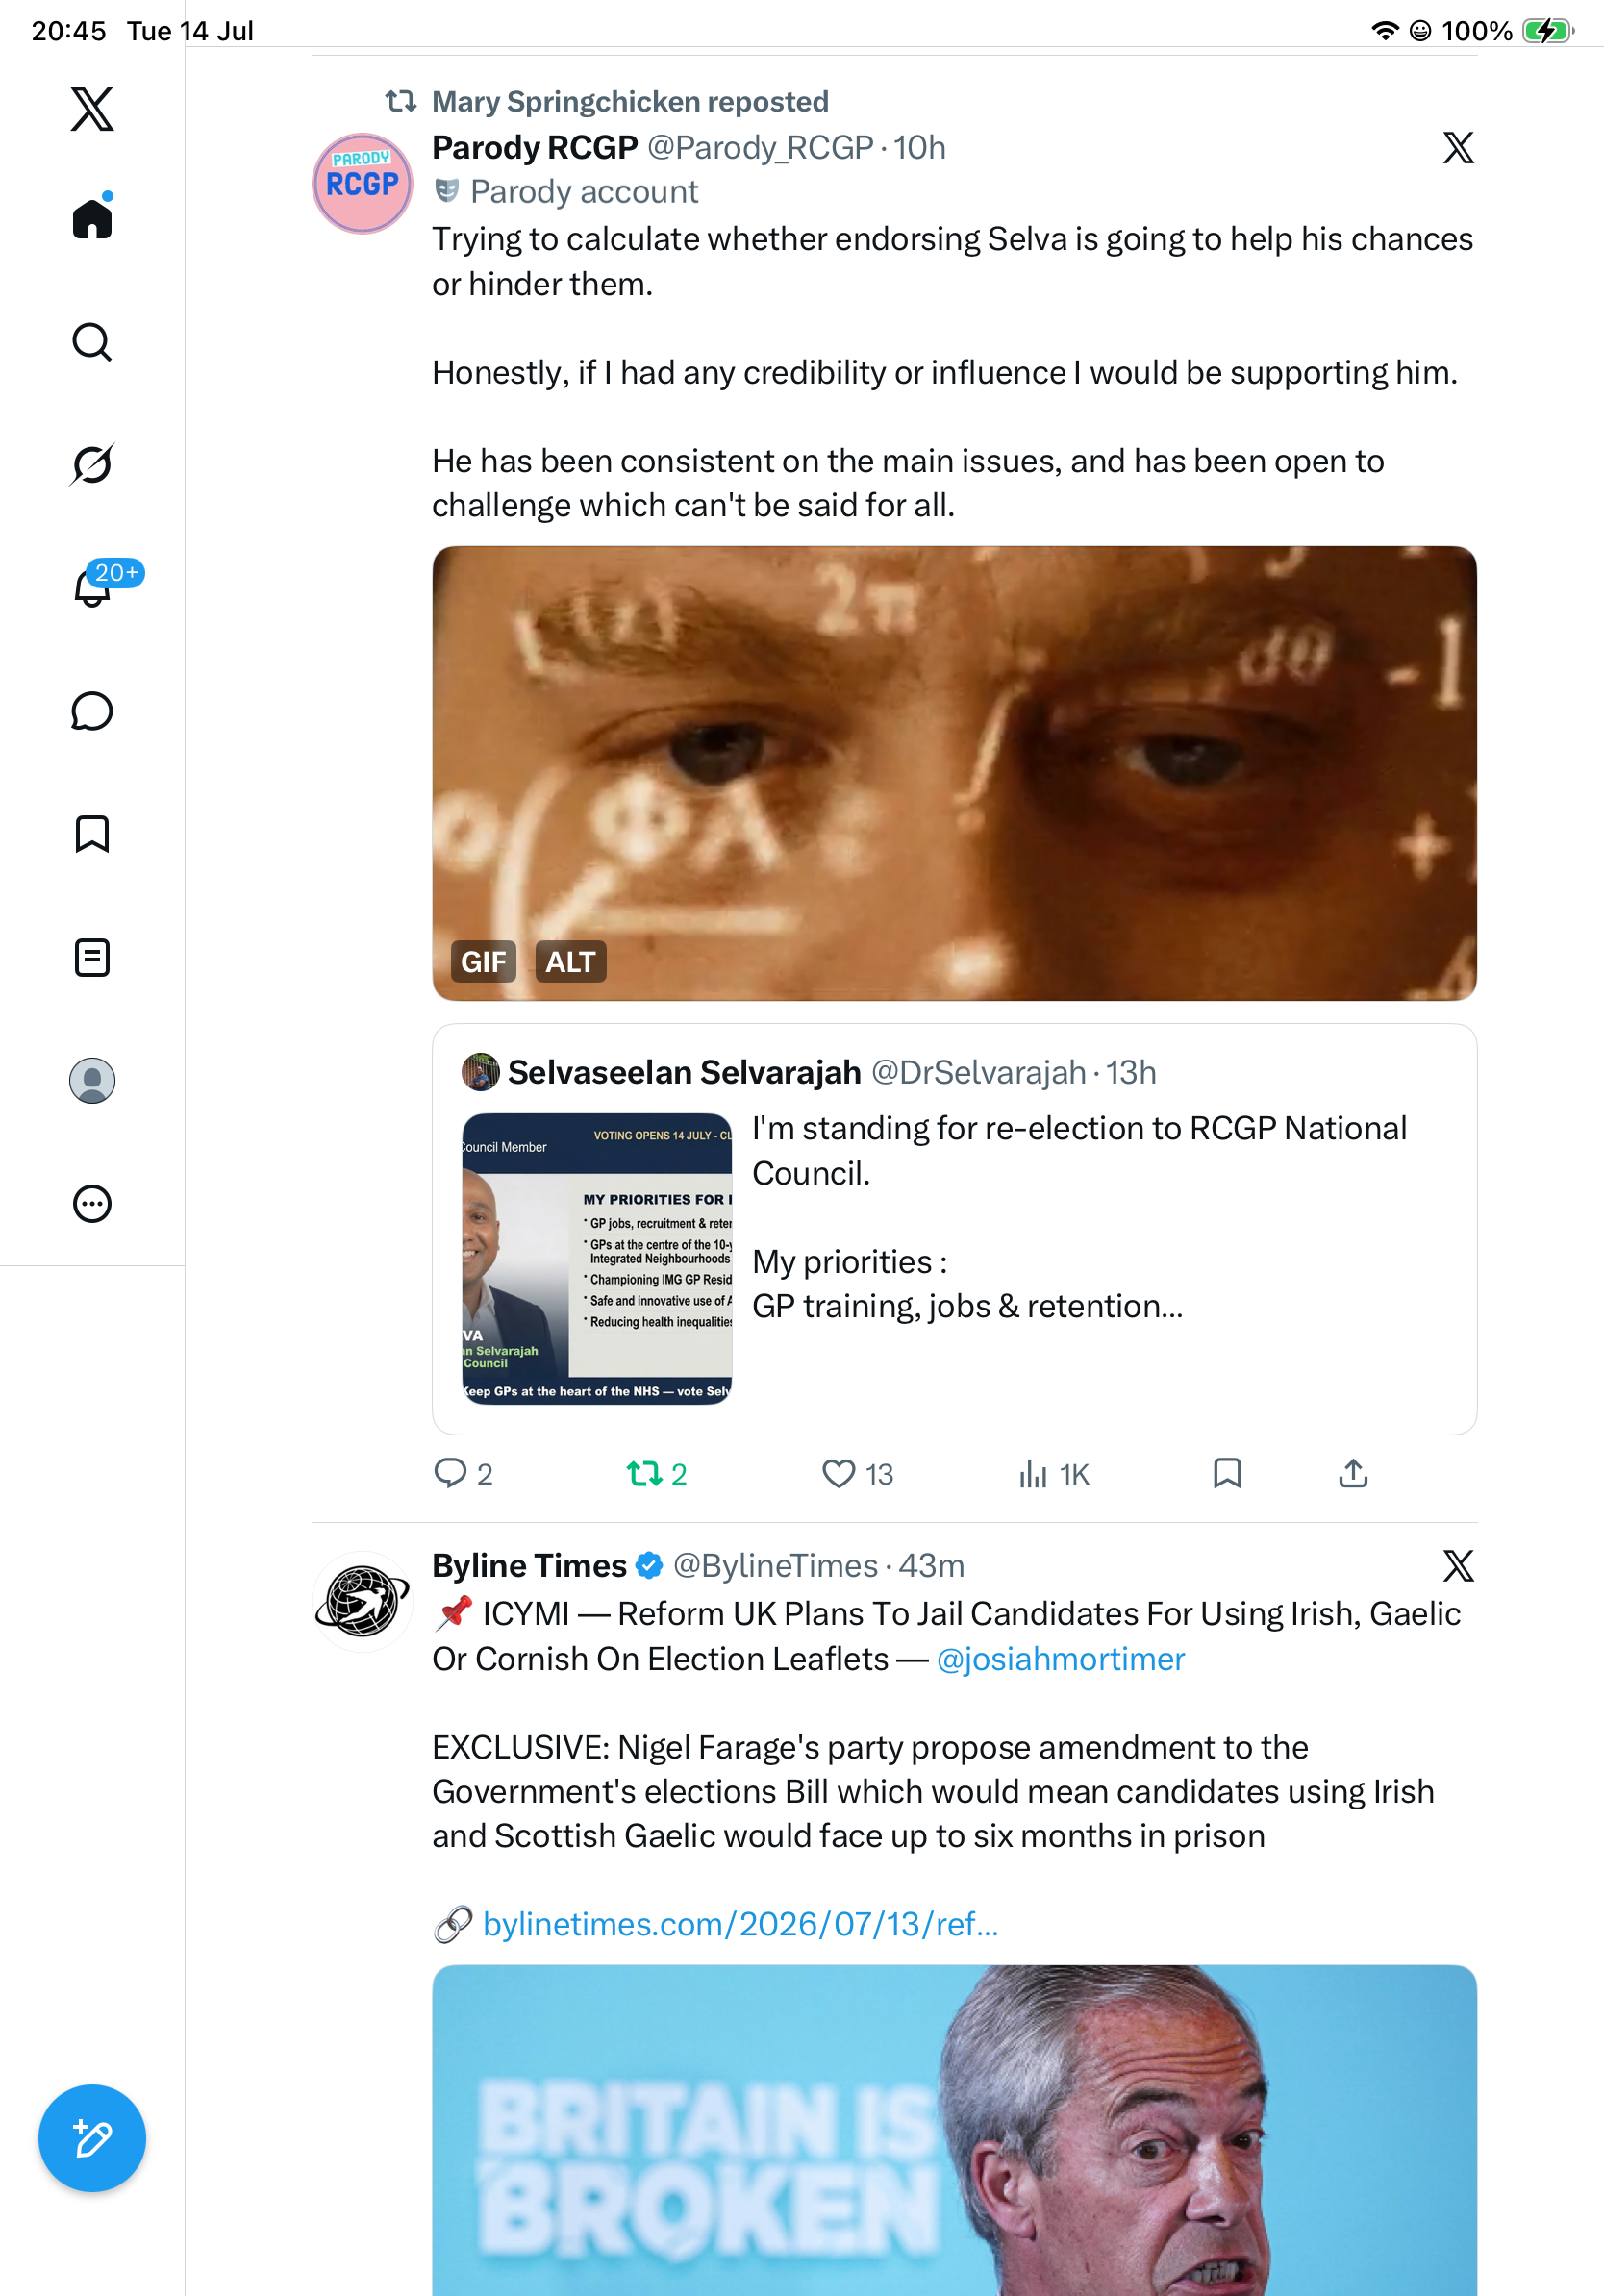Open Grok menu on Byline Times post

1458,1566
